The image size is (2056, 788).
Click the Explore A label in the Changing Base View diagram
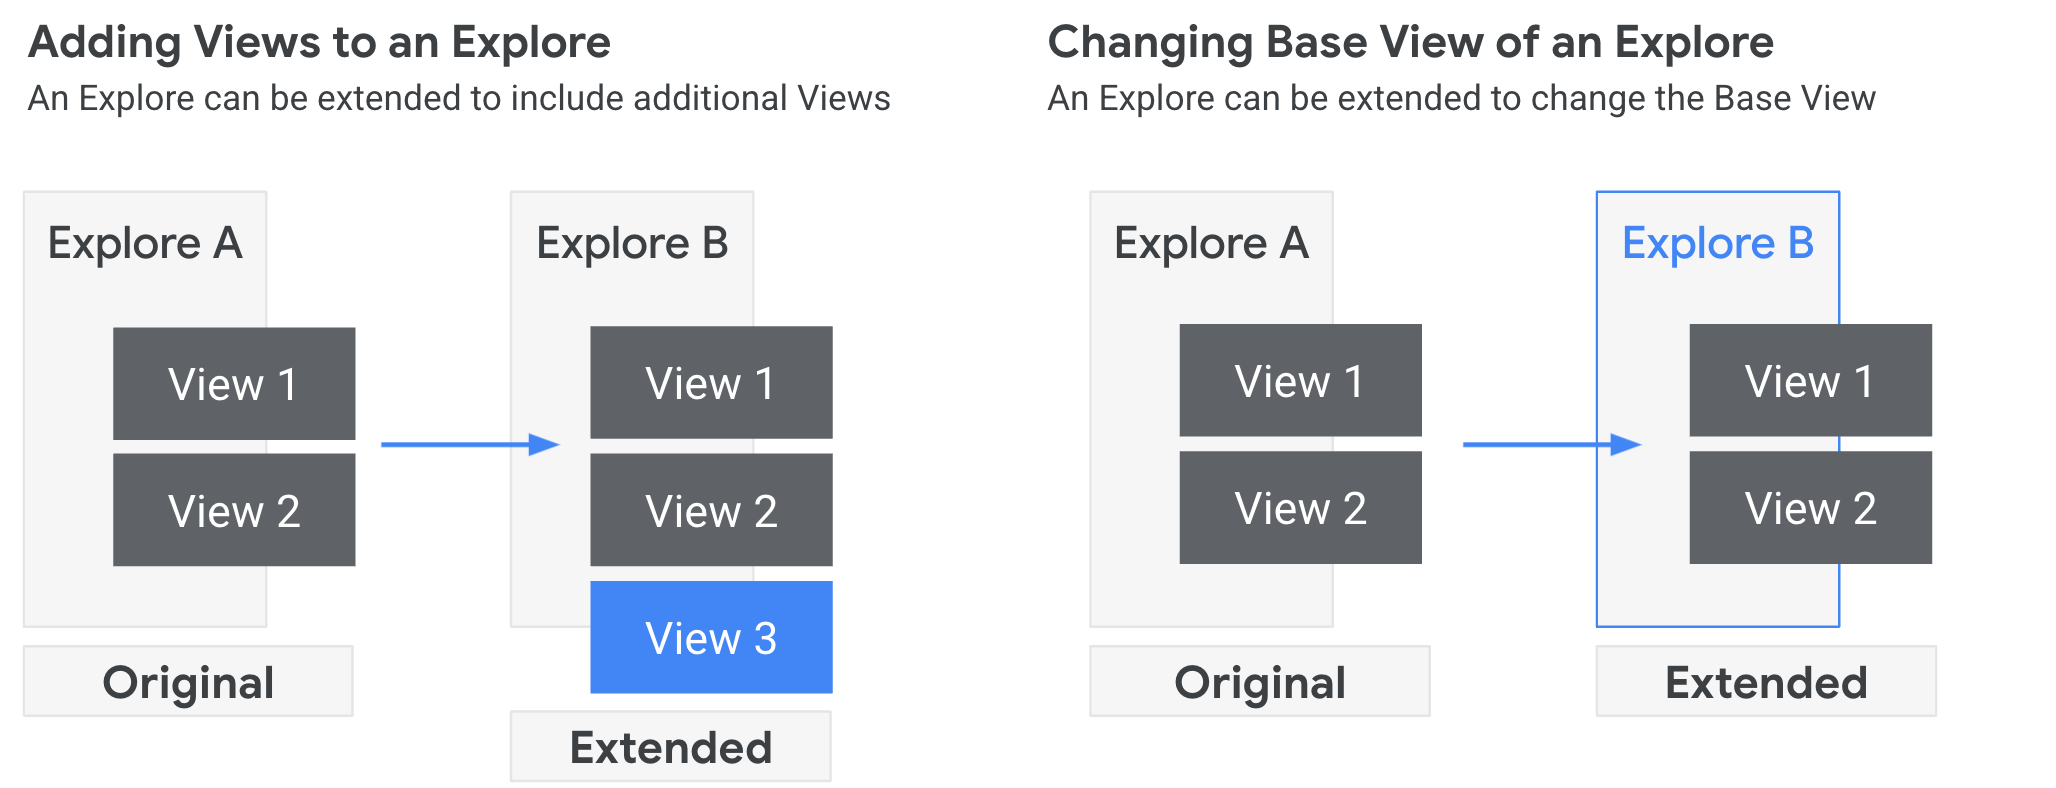(x=1211, y=243)
